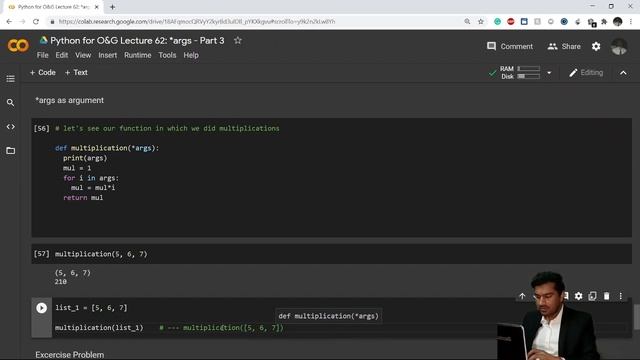Run the list_1 code cell

tap(41, 308)
